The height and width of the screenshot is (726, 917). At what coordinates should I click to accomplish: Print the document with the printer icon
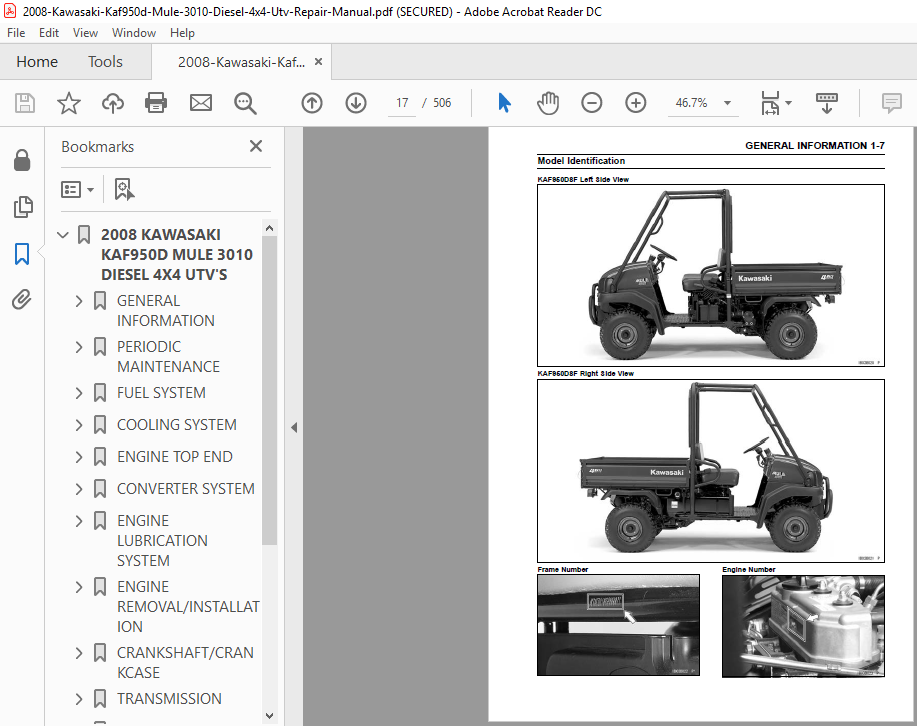(156, 104)
